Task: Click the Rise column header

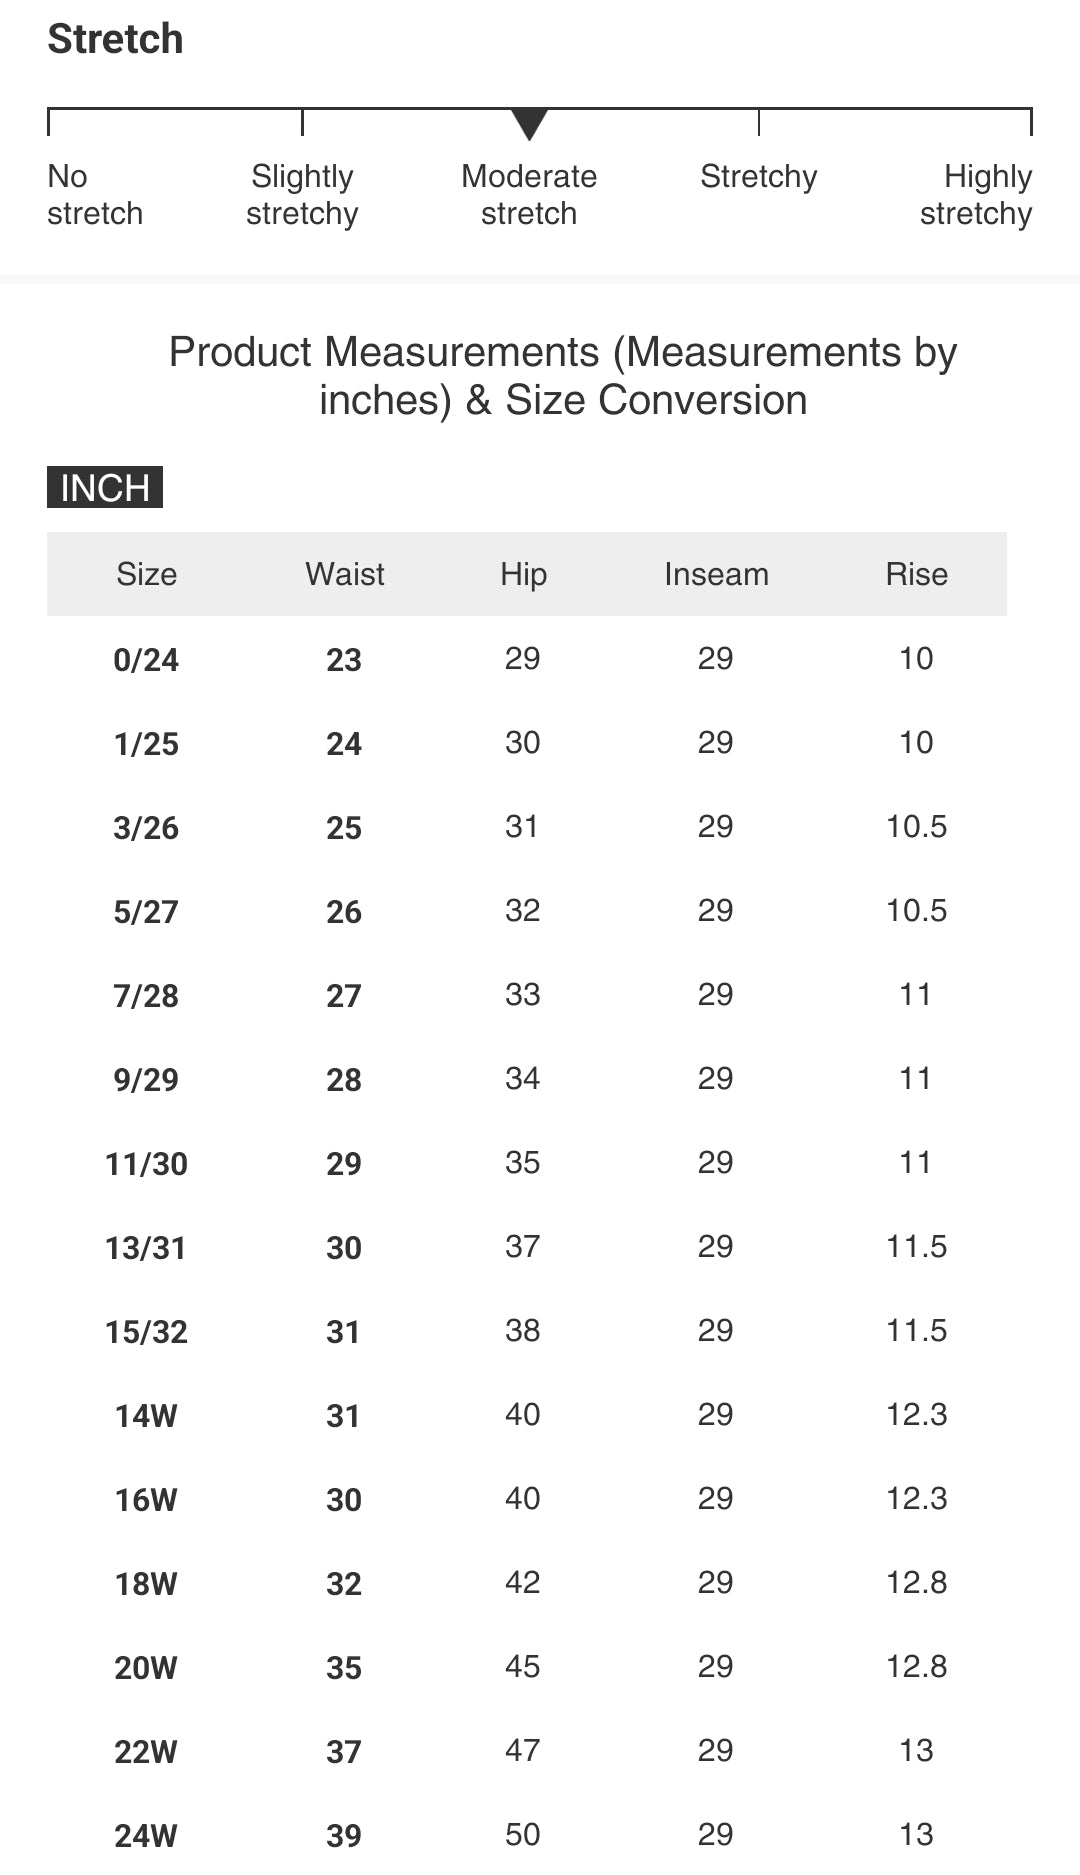Action: (x=916, y=574)
